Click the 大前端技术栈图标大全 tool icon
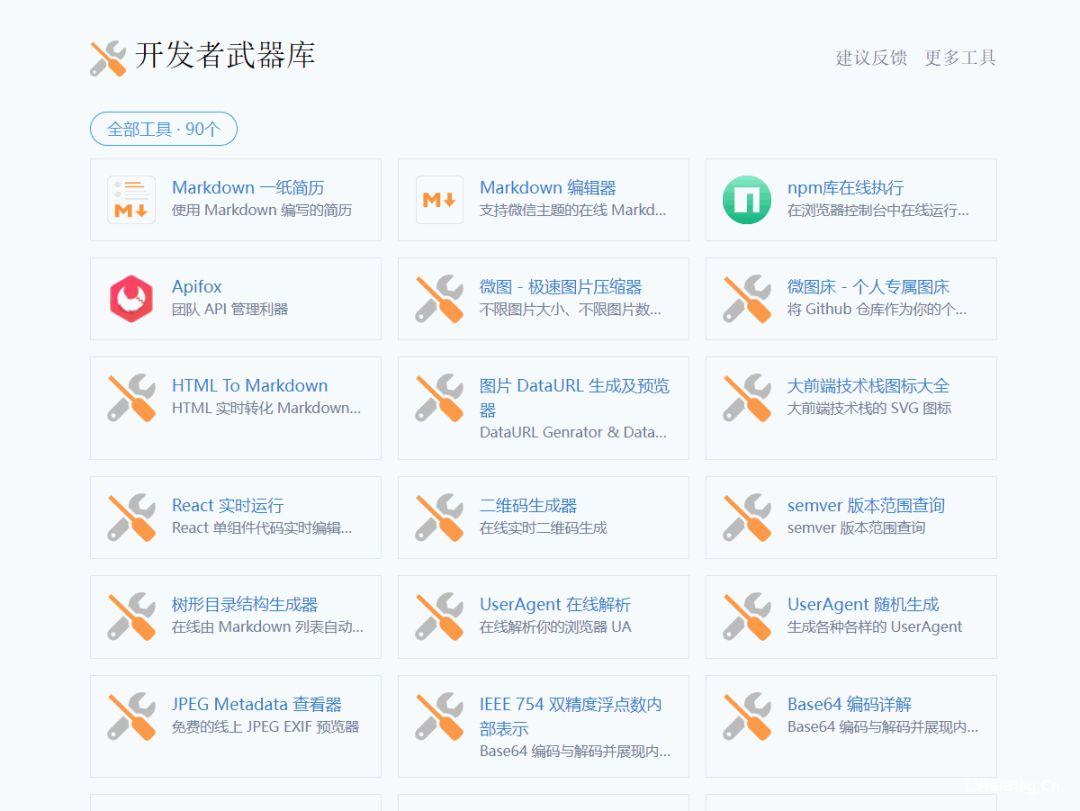The width and height of the screenshot is (1080, 811). [747, 398]
